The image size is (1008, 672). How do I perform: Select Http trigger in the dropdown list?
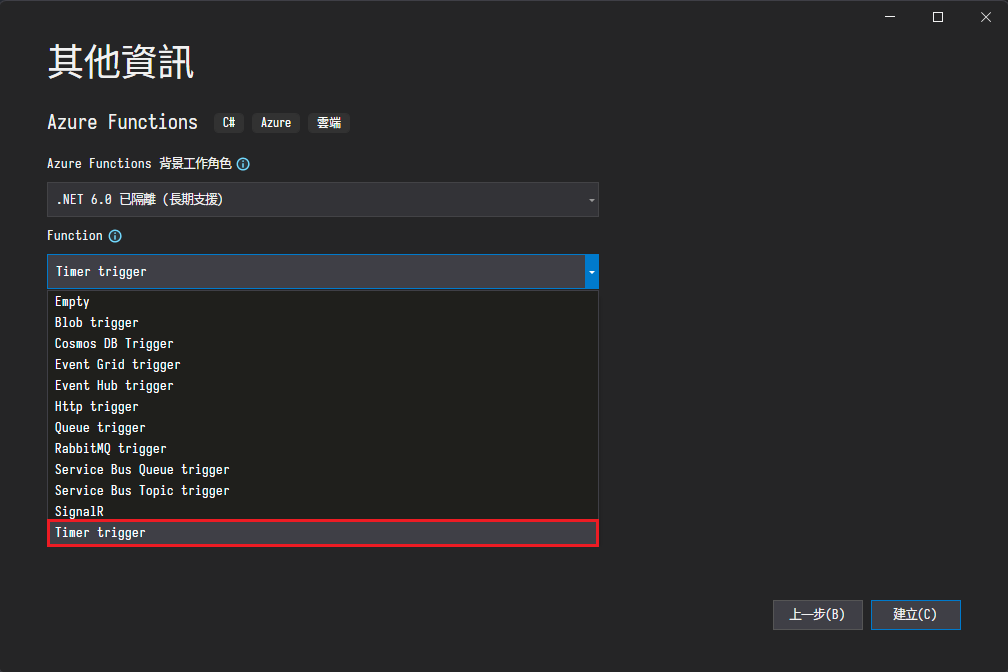pos(323,406)
